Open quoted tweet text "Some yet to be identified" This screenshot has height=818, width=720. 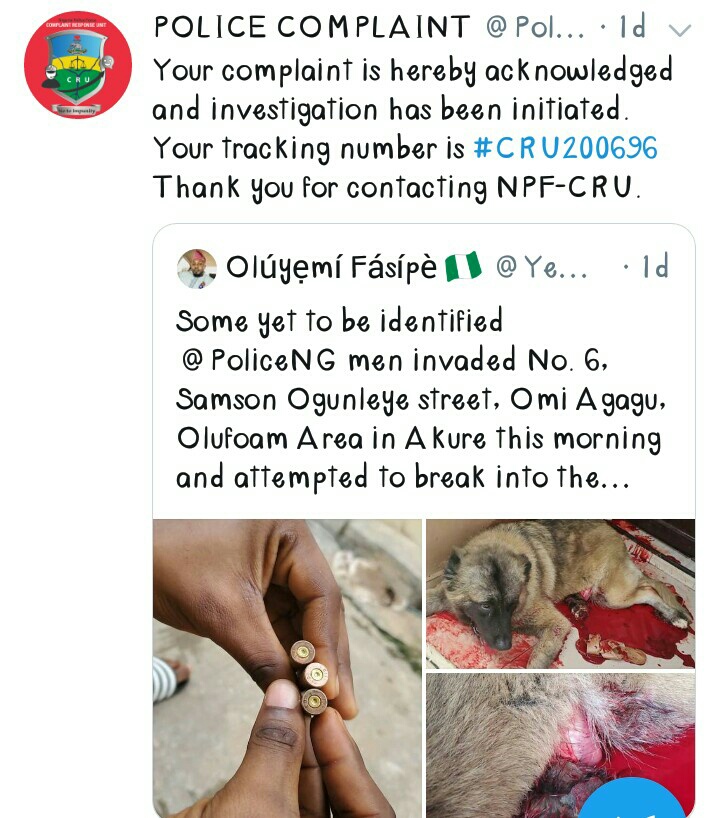point(340,321)
